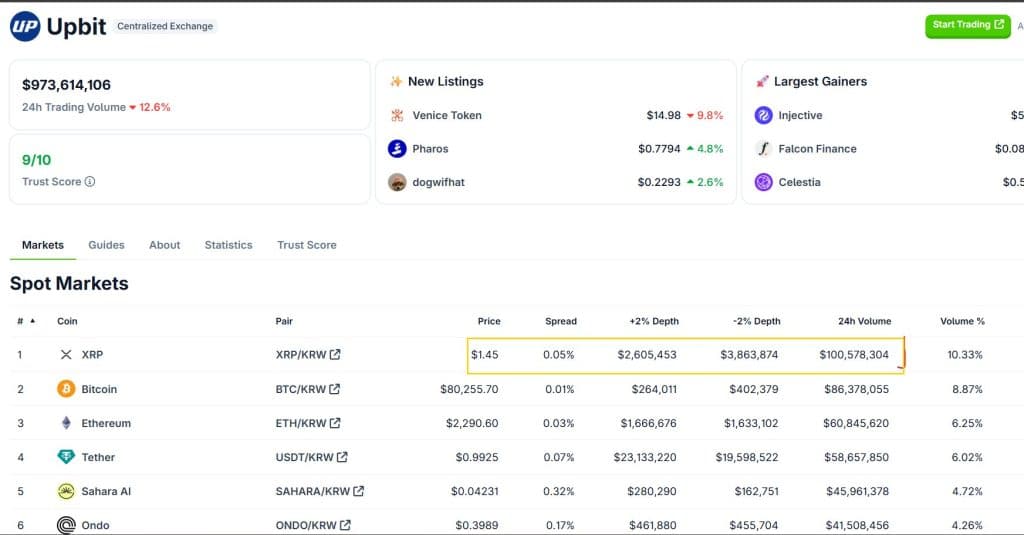Open ONDO/KRW external link icon
Image resolution: width=1024 pixels, height=535 pixels.
(345, 525)
